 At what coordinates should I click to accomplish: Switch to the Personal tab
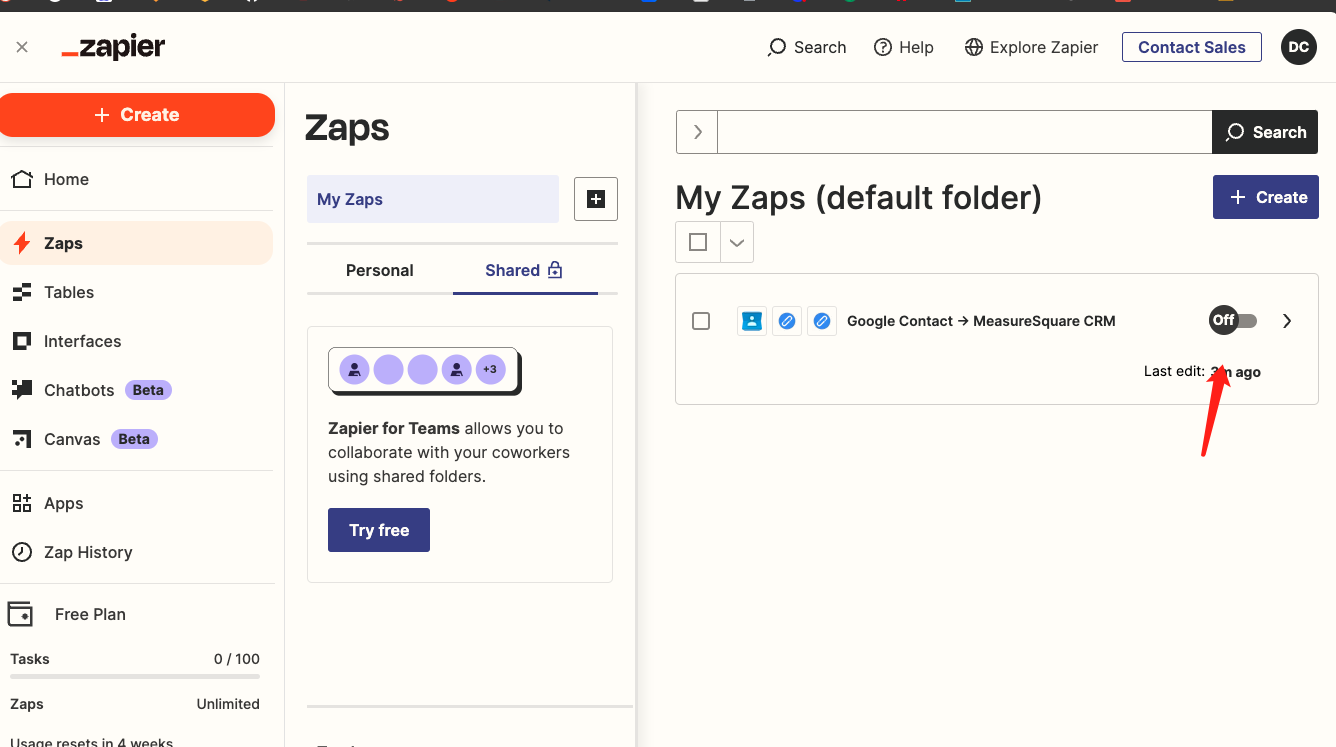(379, 270)
